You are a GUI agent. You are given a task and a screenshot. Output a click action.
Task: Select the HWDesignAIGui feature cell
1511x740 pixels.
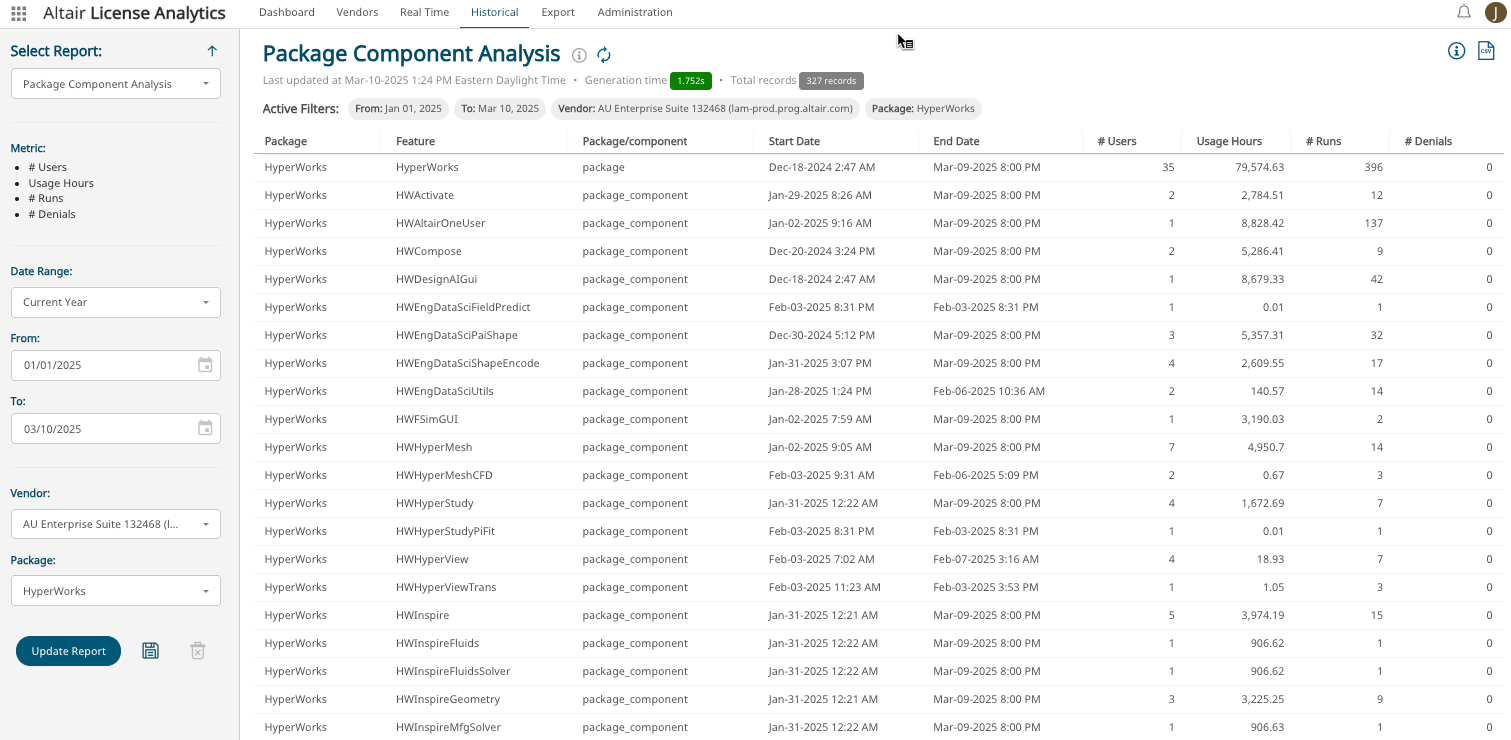(x=436, y=279)
